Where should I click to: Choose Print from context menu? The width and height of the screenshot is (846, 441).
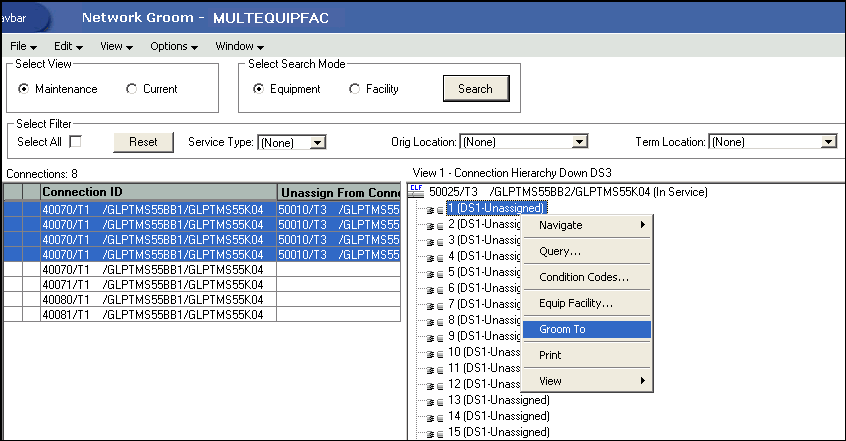(x=587, y=355)
